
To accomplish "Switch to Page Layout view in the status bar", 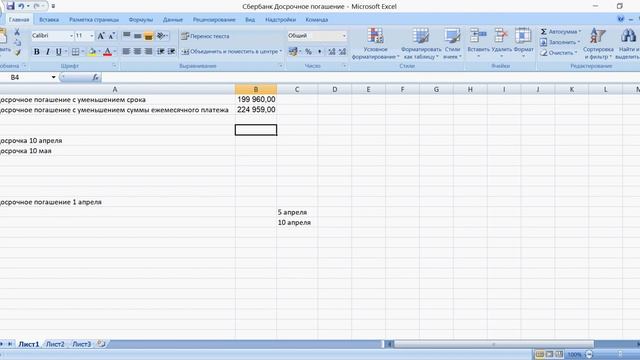I will (549, 354).
